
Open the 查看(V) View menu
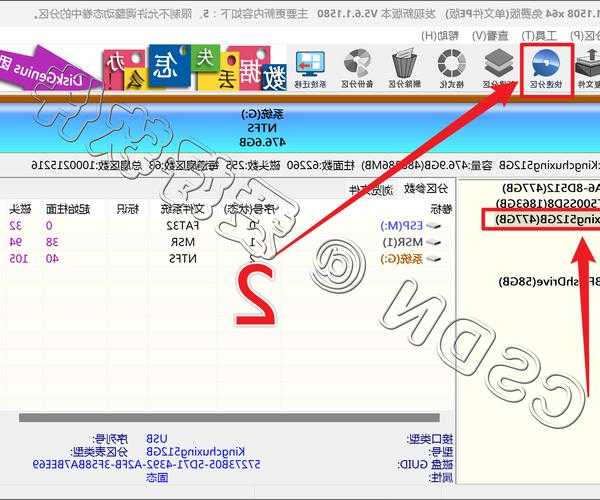pos(490,36)
